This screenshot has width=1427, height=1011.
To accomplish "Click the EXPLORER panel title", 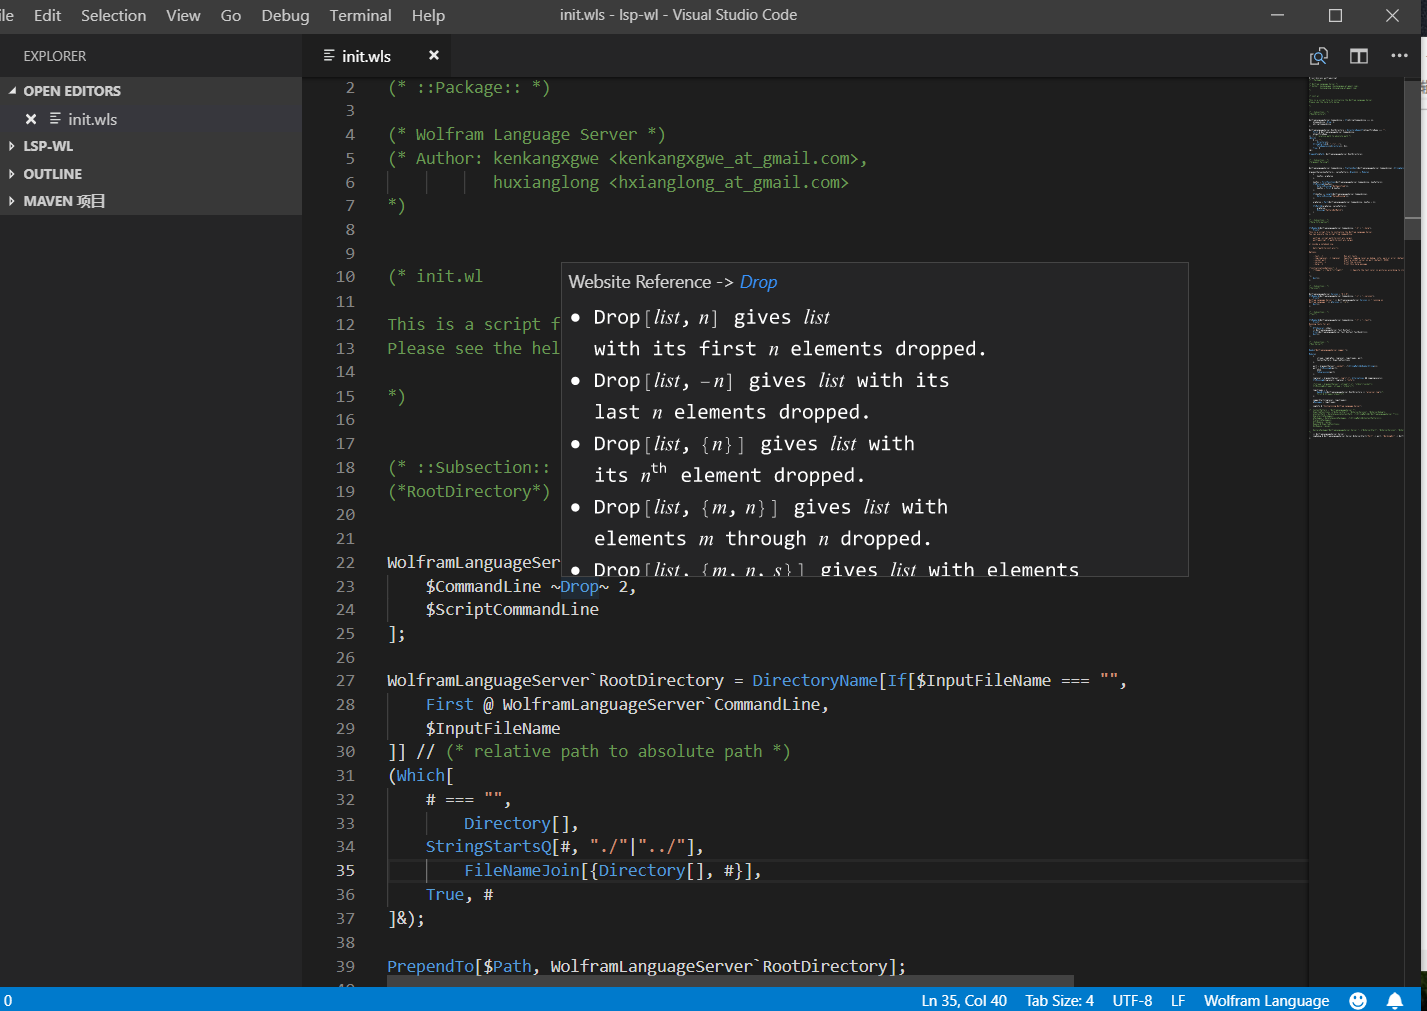I will (55, 56).
